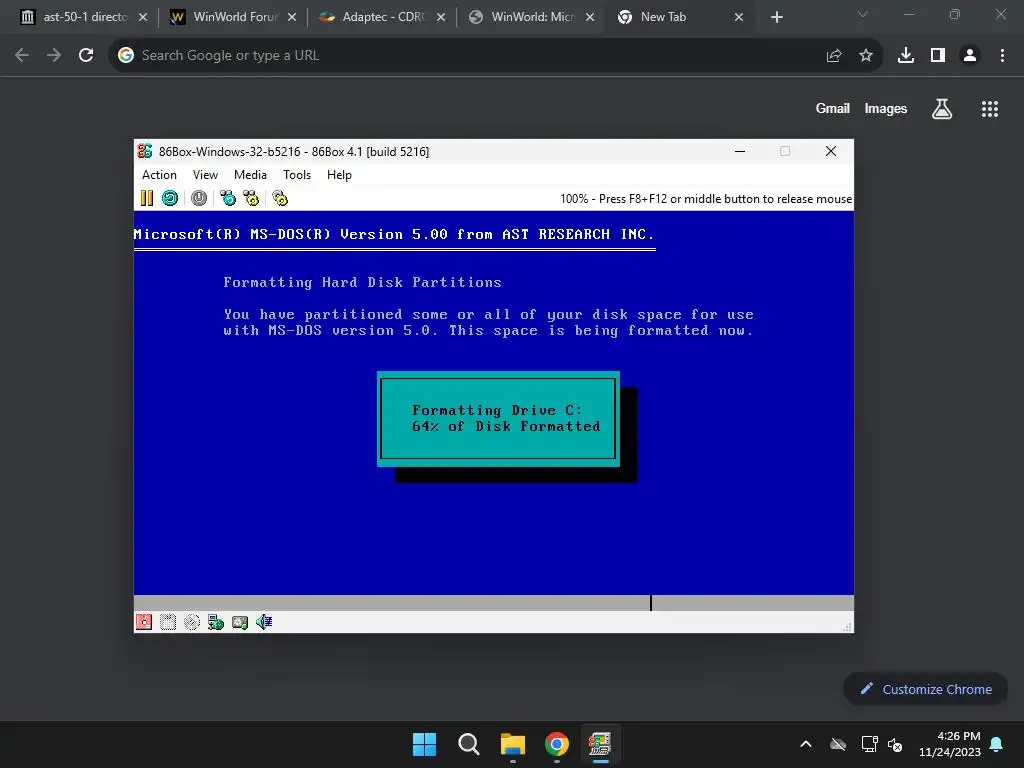Click the teal hard reset icon

[x=170, y=199]
